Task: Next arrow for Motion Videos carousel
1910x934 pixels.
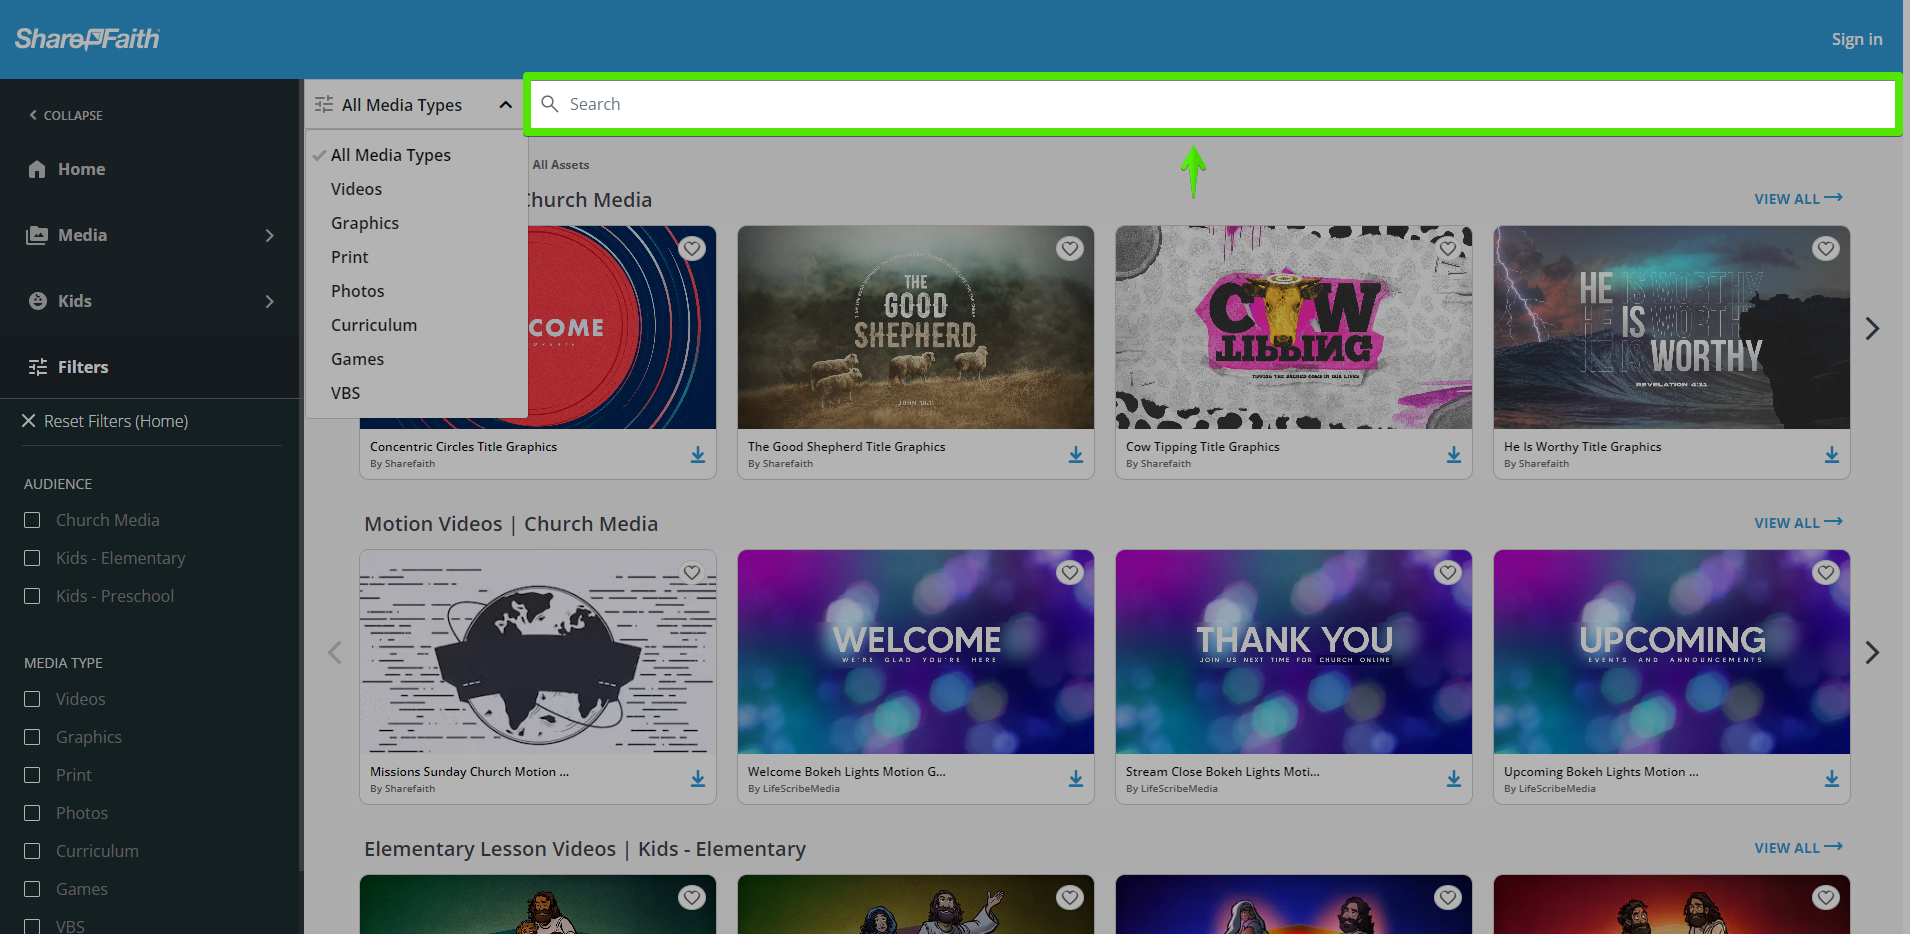Action: (1873, 653)
